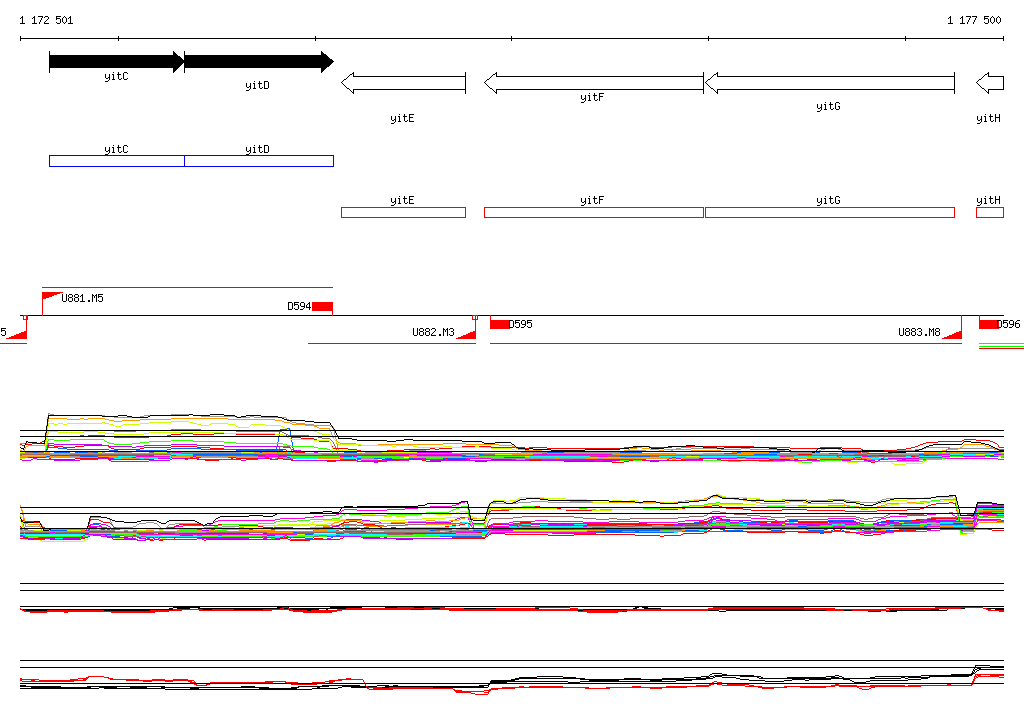
Task: Click the D595 red block marker
Action: click(x=500, y=324)
